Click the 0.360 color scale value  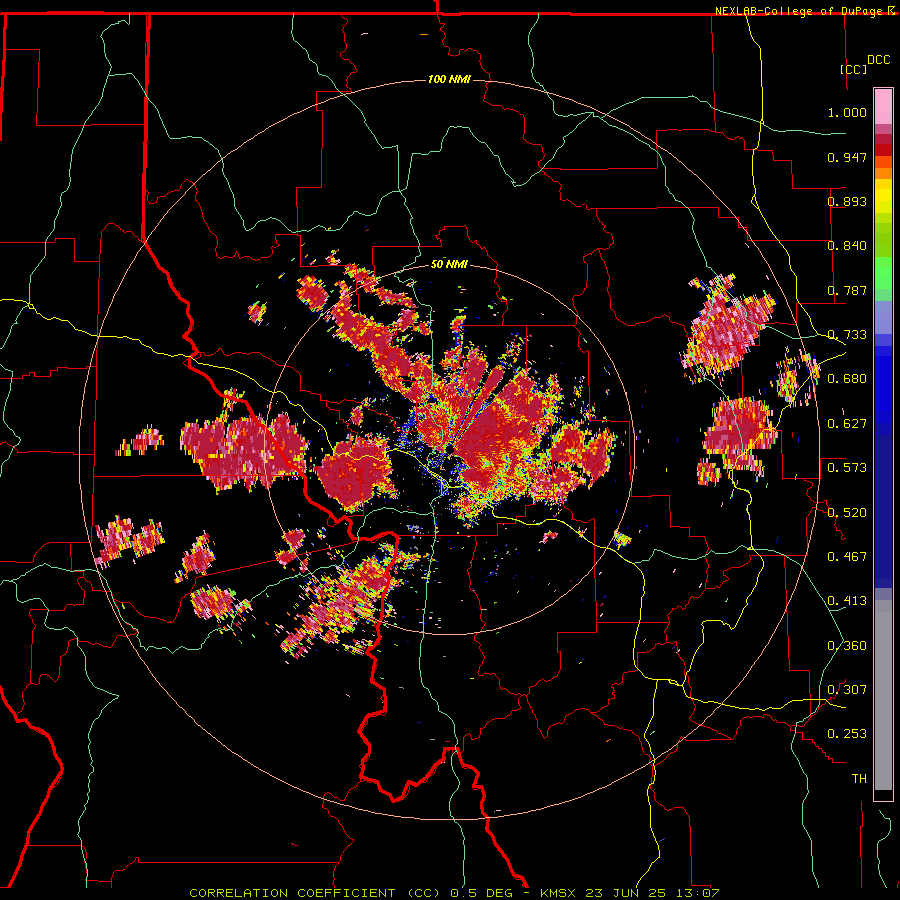pyautogui.click(x=847, y=646)
